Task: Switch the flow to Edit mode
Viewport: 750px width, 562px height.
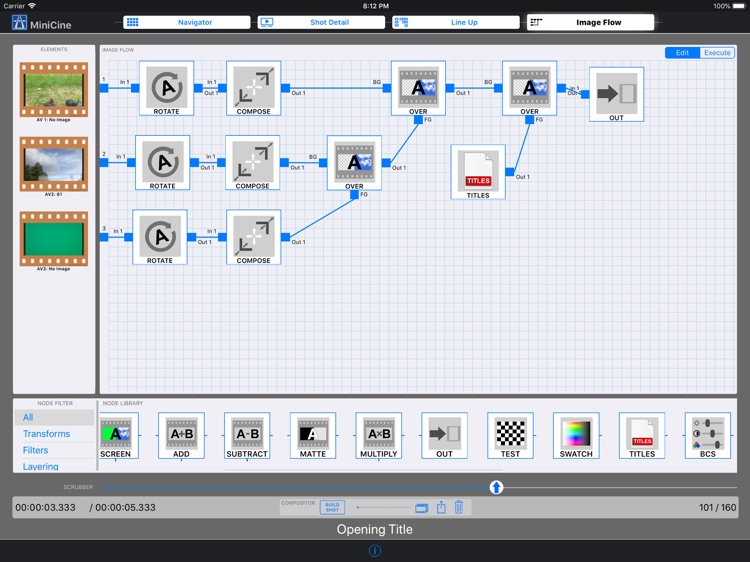Action: coord(682,53)
